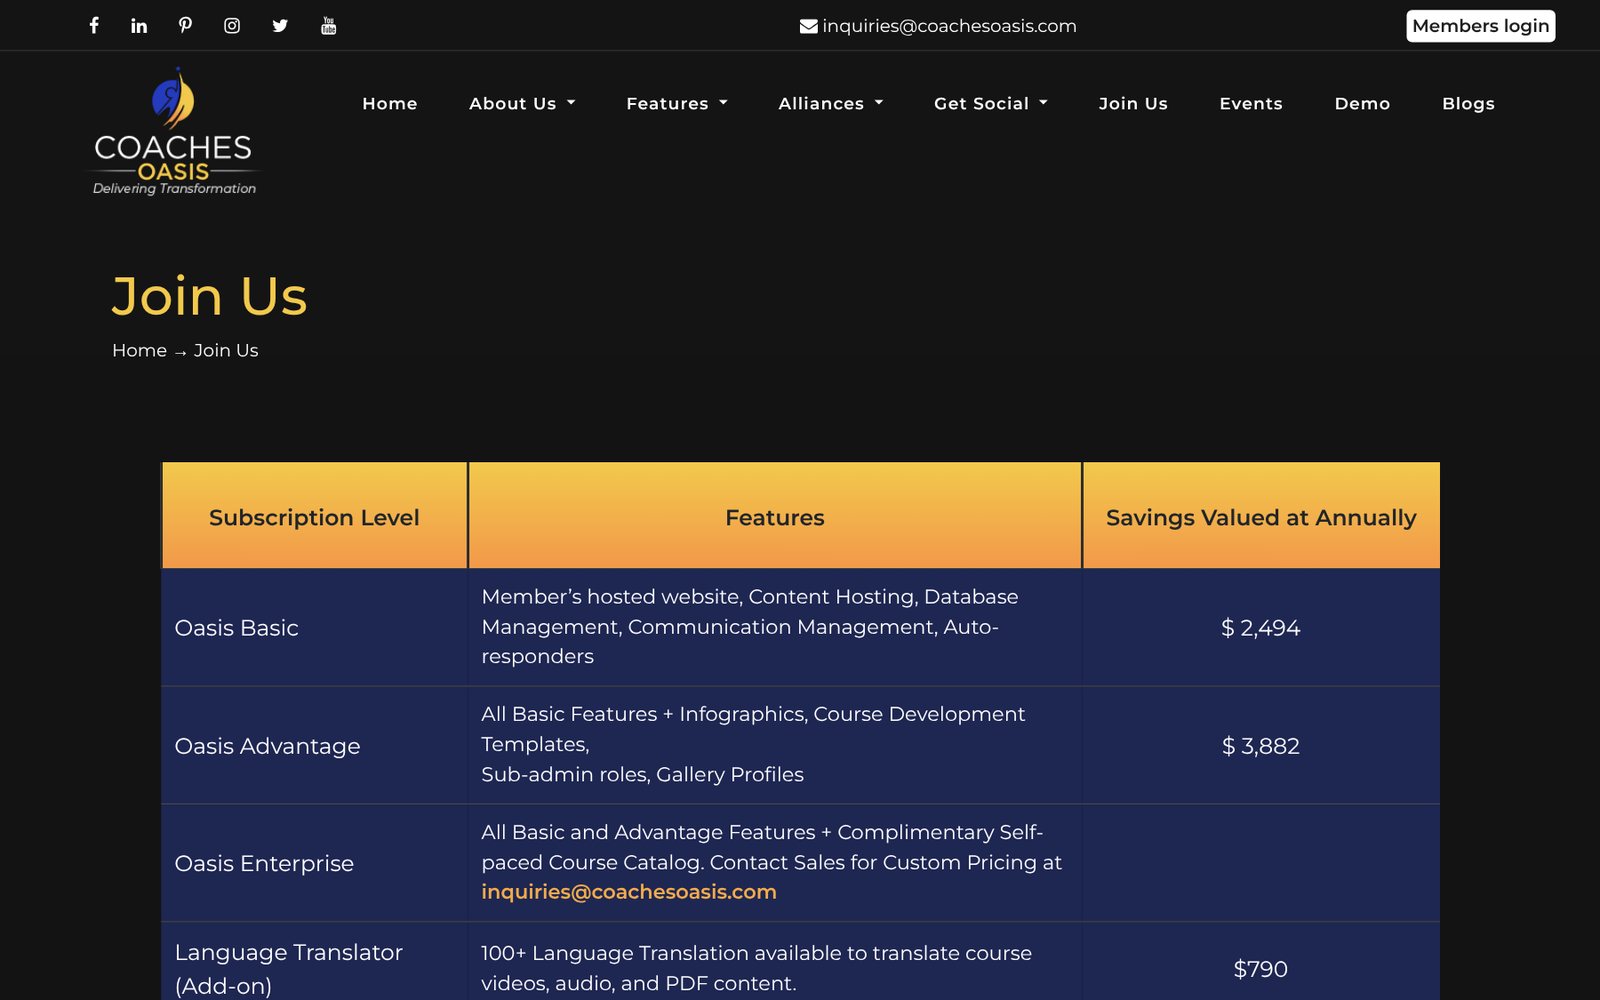This screenshot has height=1000, width=1600.
Task: Open the LinkedIn social icon
Action: pos(139,25)
